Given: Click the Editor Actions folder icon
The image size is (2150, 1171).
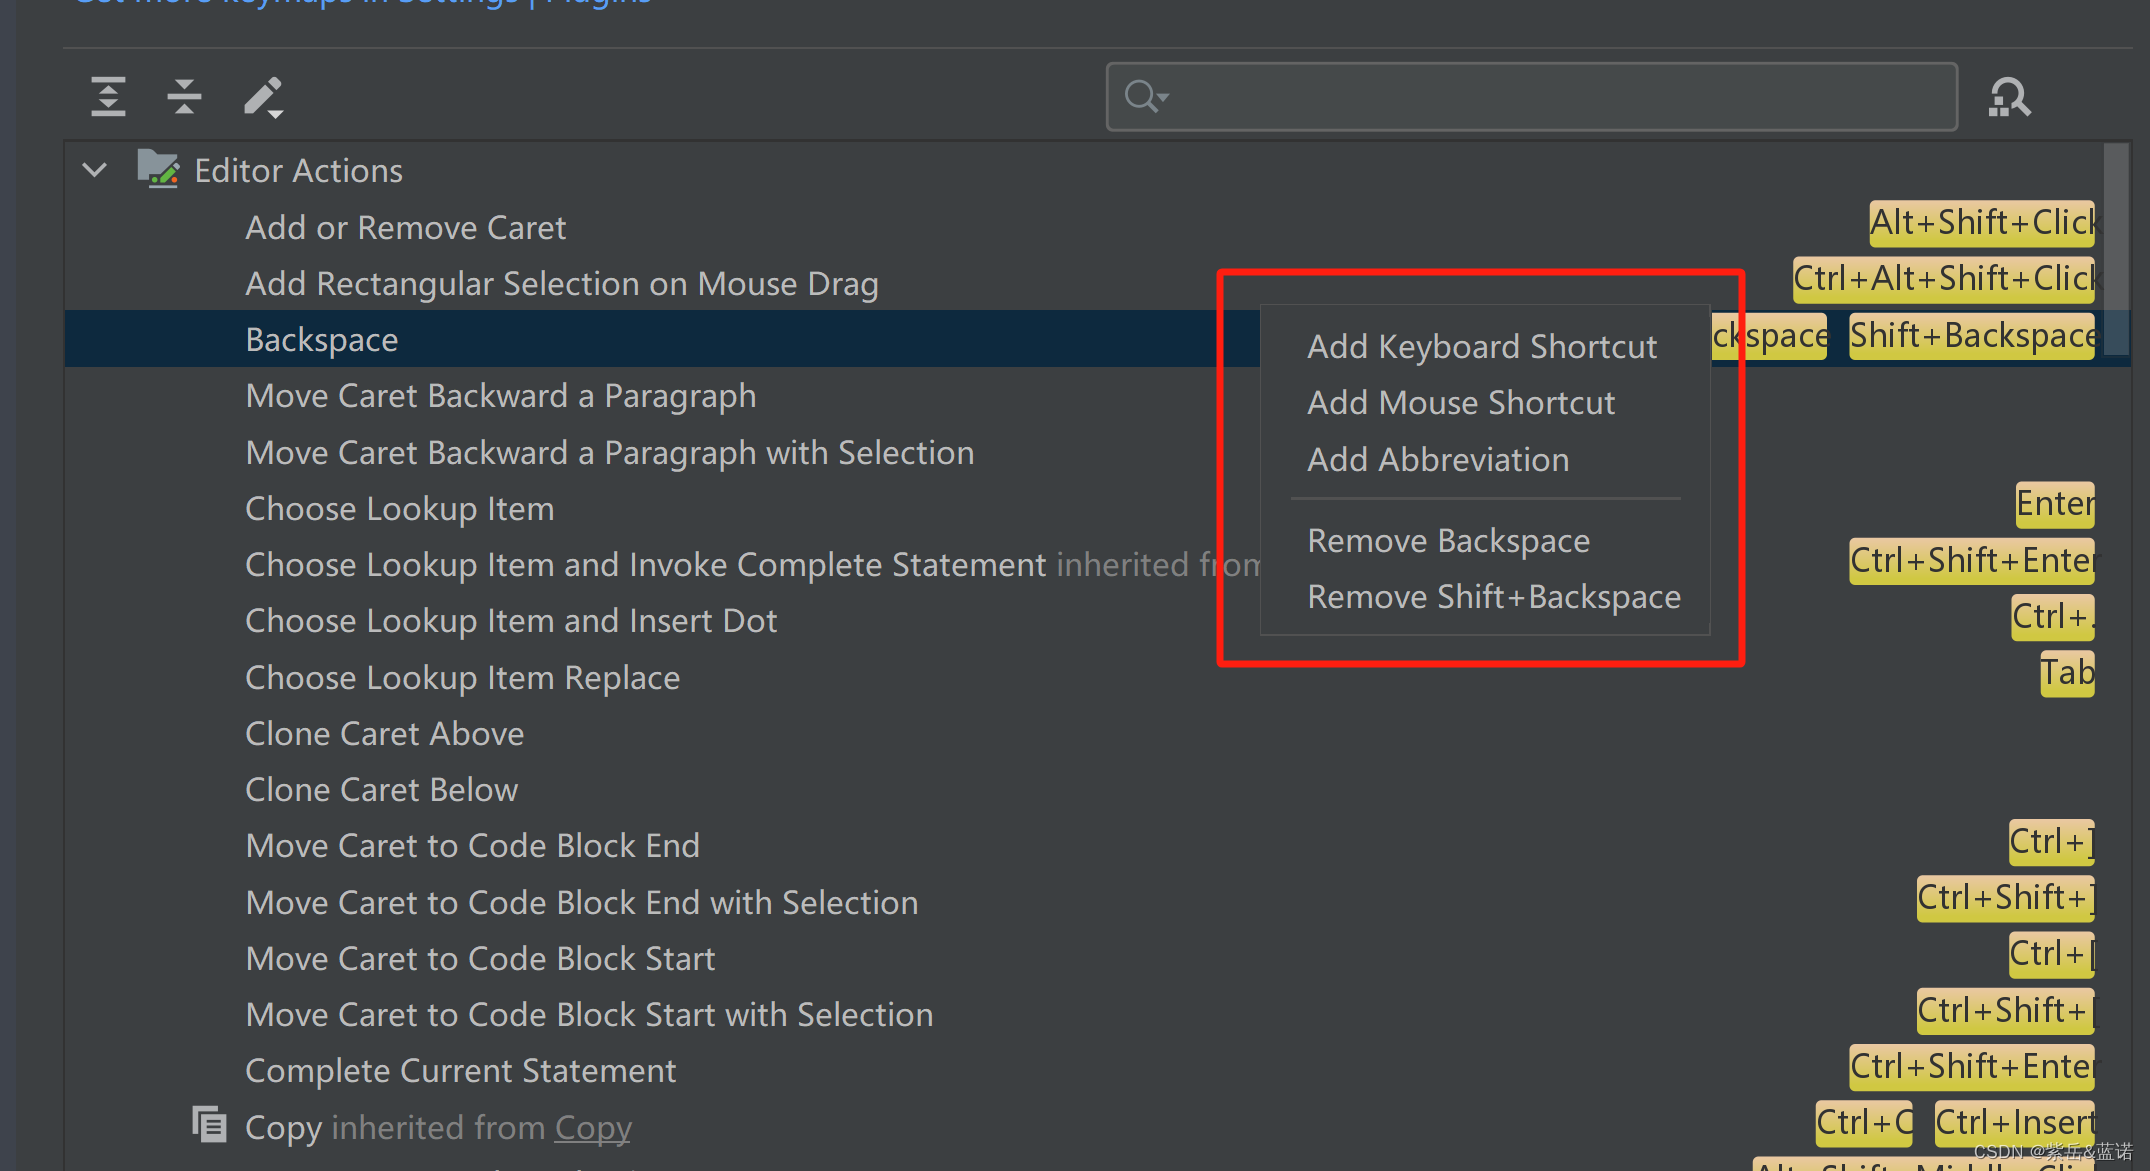Looking at the screenshot, I should pos(158,170).
